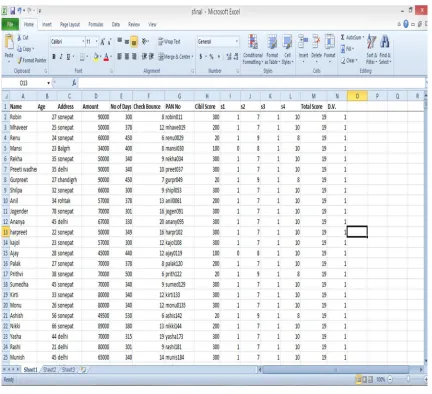Open the File tab
This screenshot has width=432, height=394.
click(x=10, y=24)
